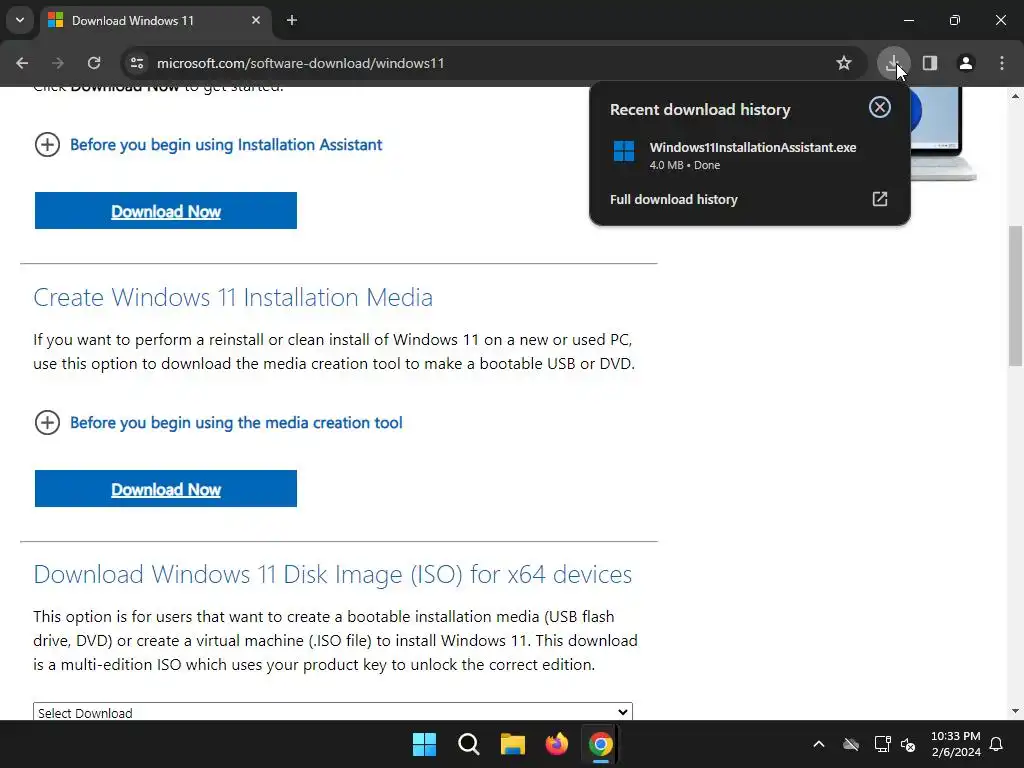
Task: Click the plus icon beside Installation Assistant
Action: pyautogui.click(x=47, y=144)
